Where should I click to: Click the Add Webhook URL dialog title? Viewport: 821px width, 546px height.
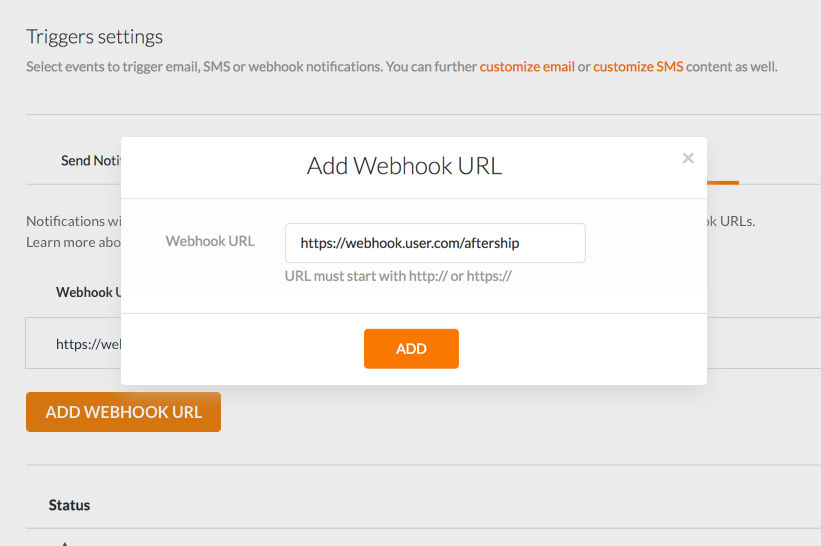[x=404, y=166]
